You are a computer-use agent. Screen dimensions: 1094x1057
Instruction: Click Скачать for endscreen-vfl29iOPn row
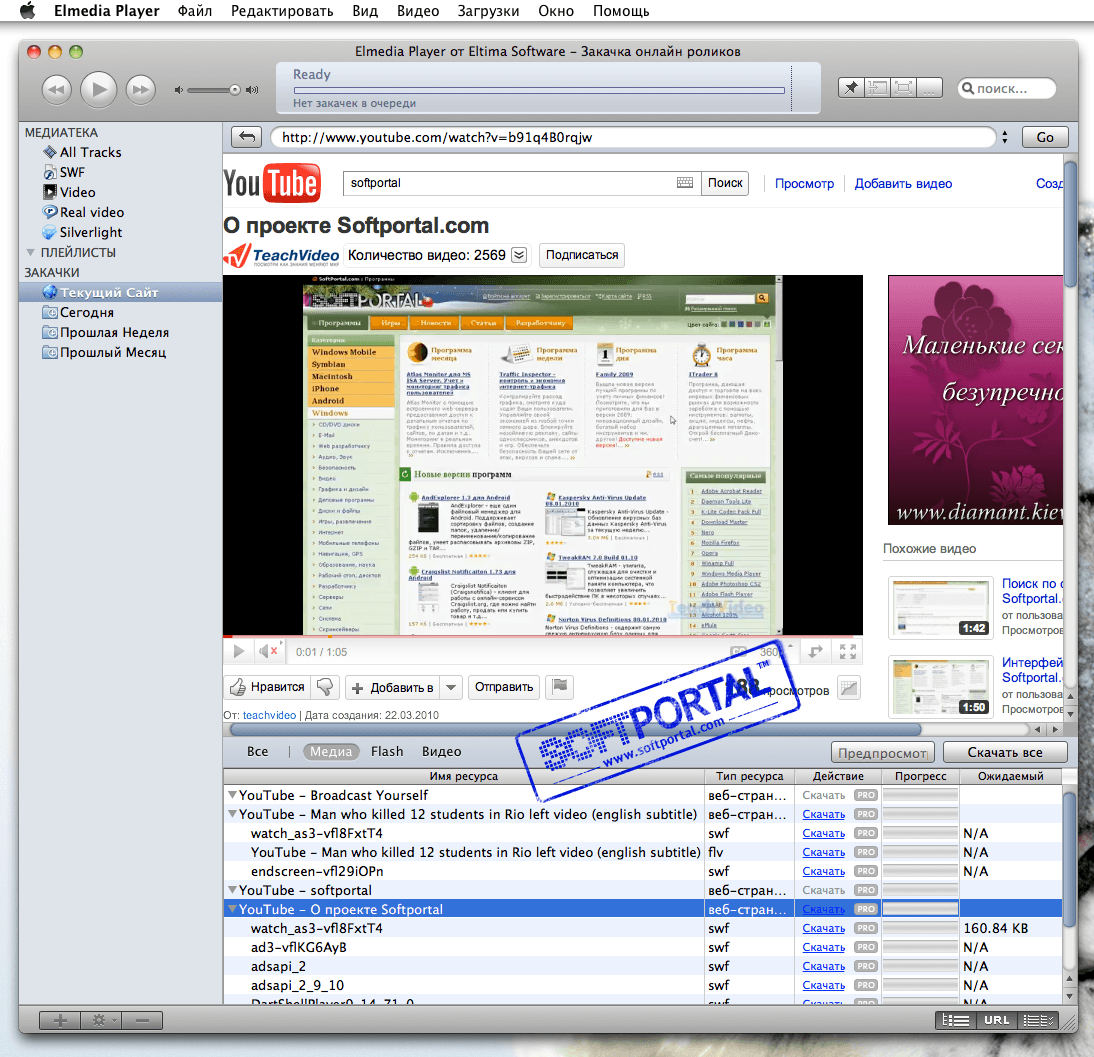click(823, 871)
